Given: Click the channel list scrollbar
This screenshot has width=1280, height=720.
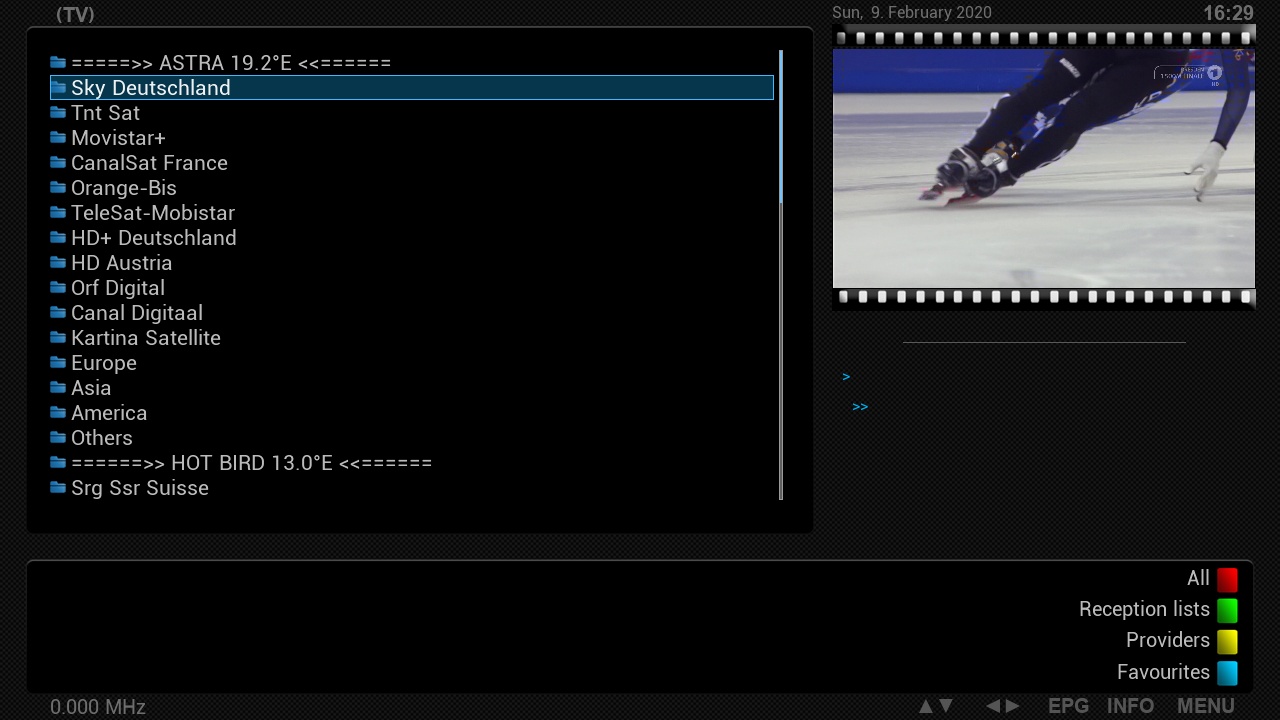Looking at the screenshot, I should pos(781,275).
